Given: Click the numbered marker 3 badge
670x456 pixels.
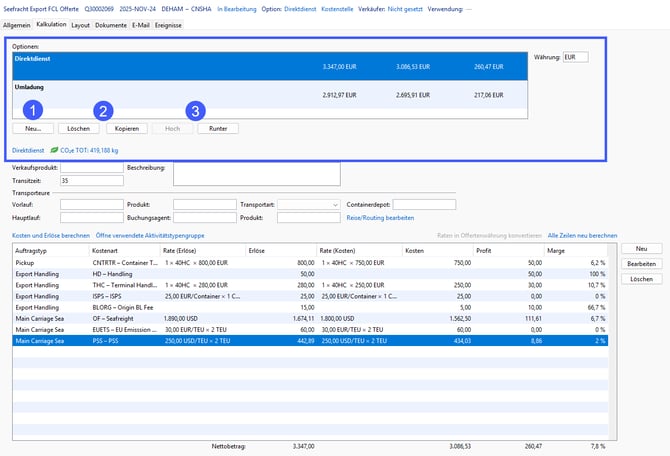Looking at the screenshot, I should [x=196, y=110].
